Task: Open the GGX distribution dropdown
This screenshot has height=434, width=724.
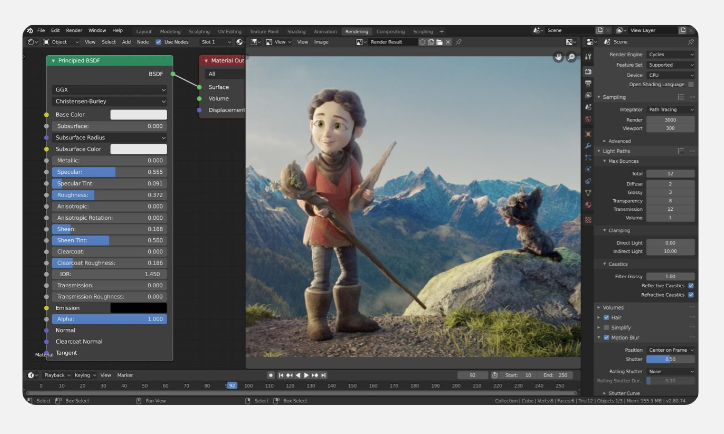Action: point(109,90)
